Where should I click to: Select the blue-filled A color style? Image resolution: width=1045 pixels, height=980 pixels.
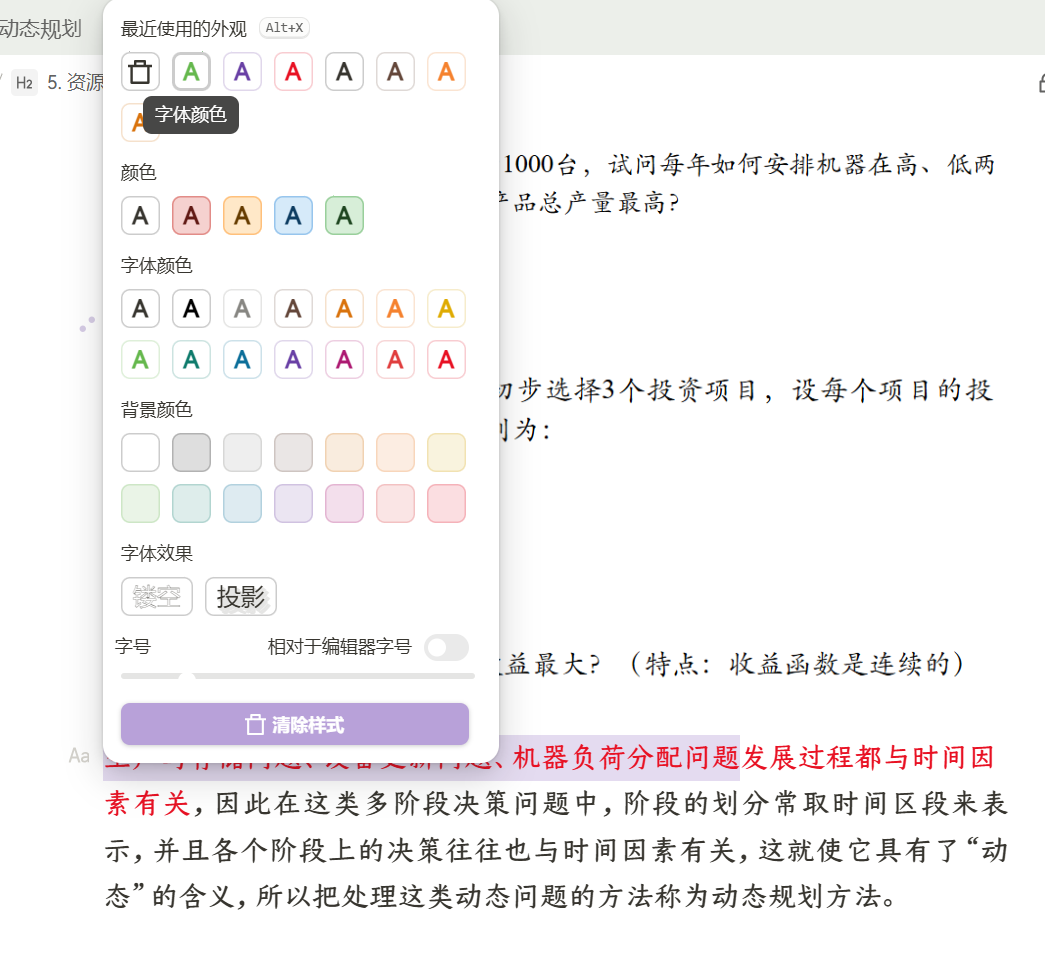point(294,216)
